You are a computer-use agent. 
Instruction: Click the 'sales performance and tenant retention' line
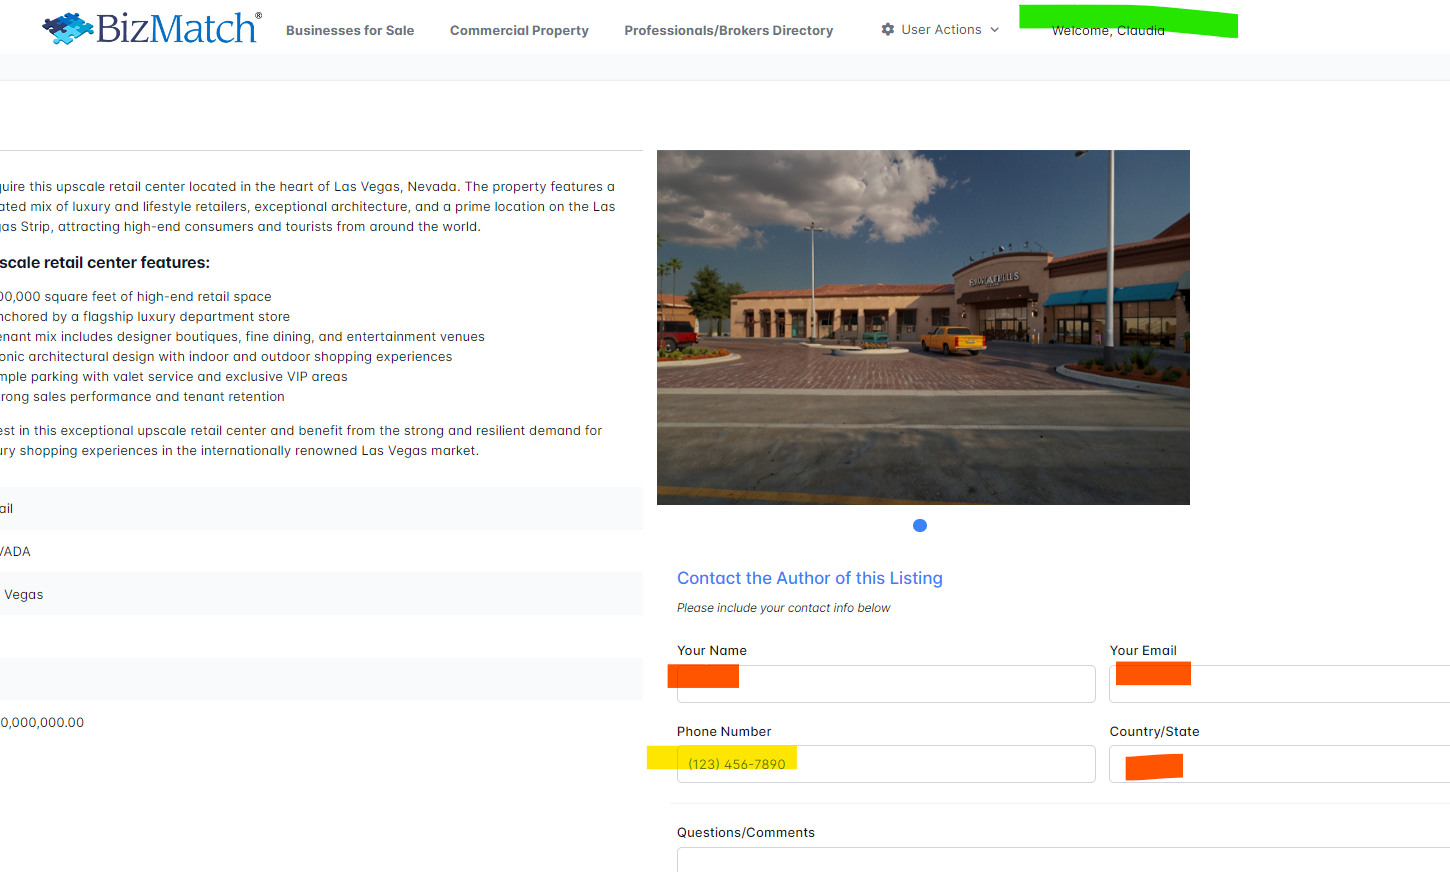142,397
